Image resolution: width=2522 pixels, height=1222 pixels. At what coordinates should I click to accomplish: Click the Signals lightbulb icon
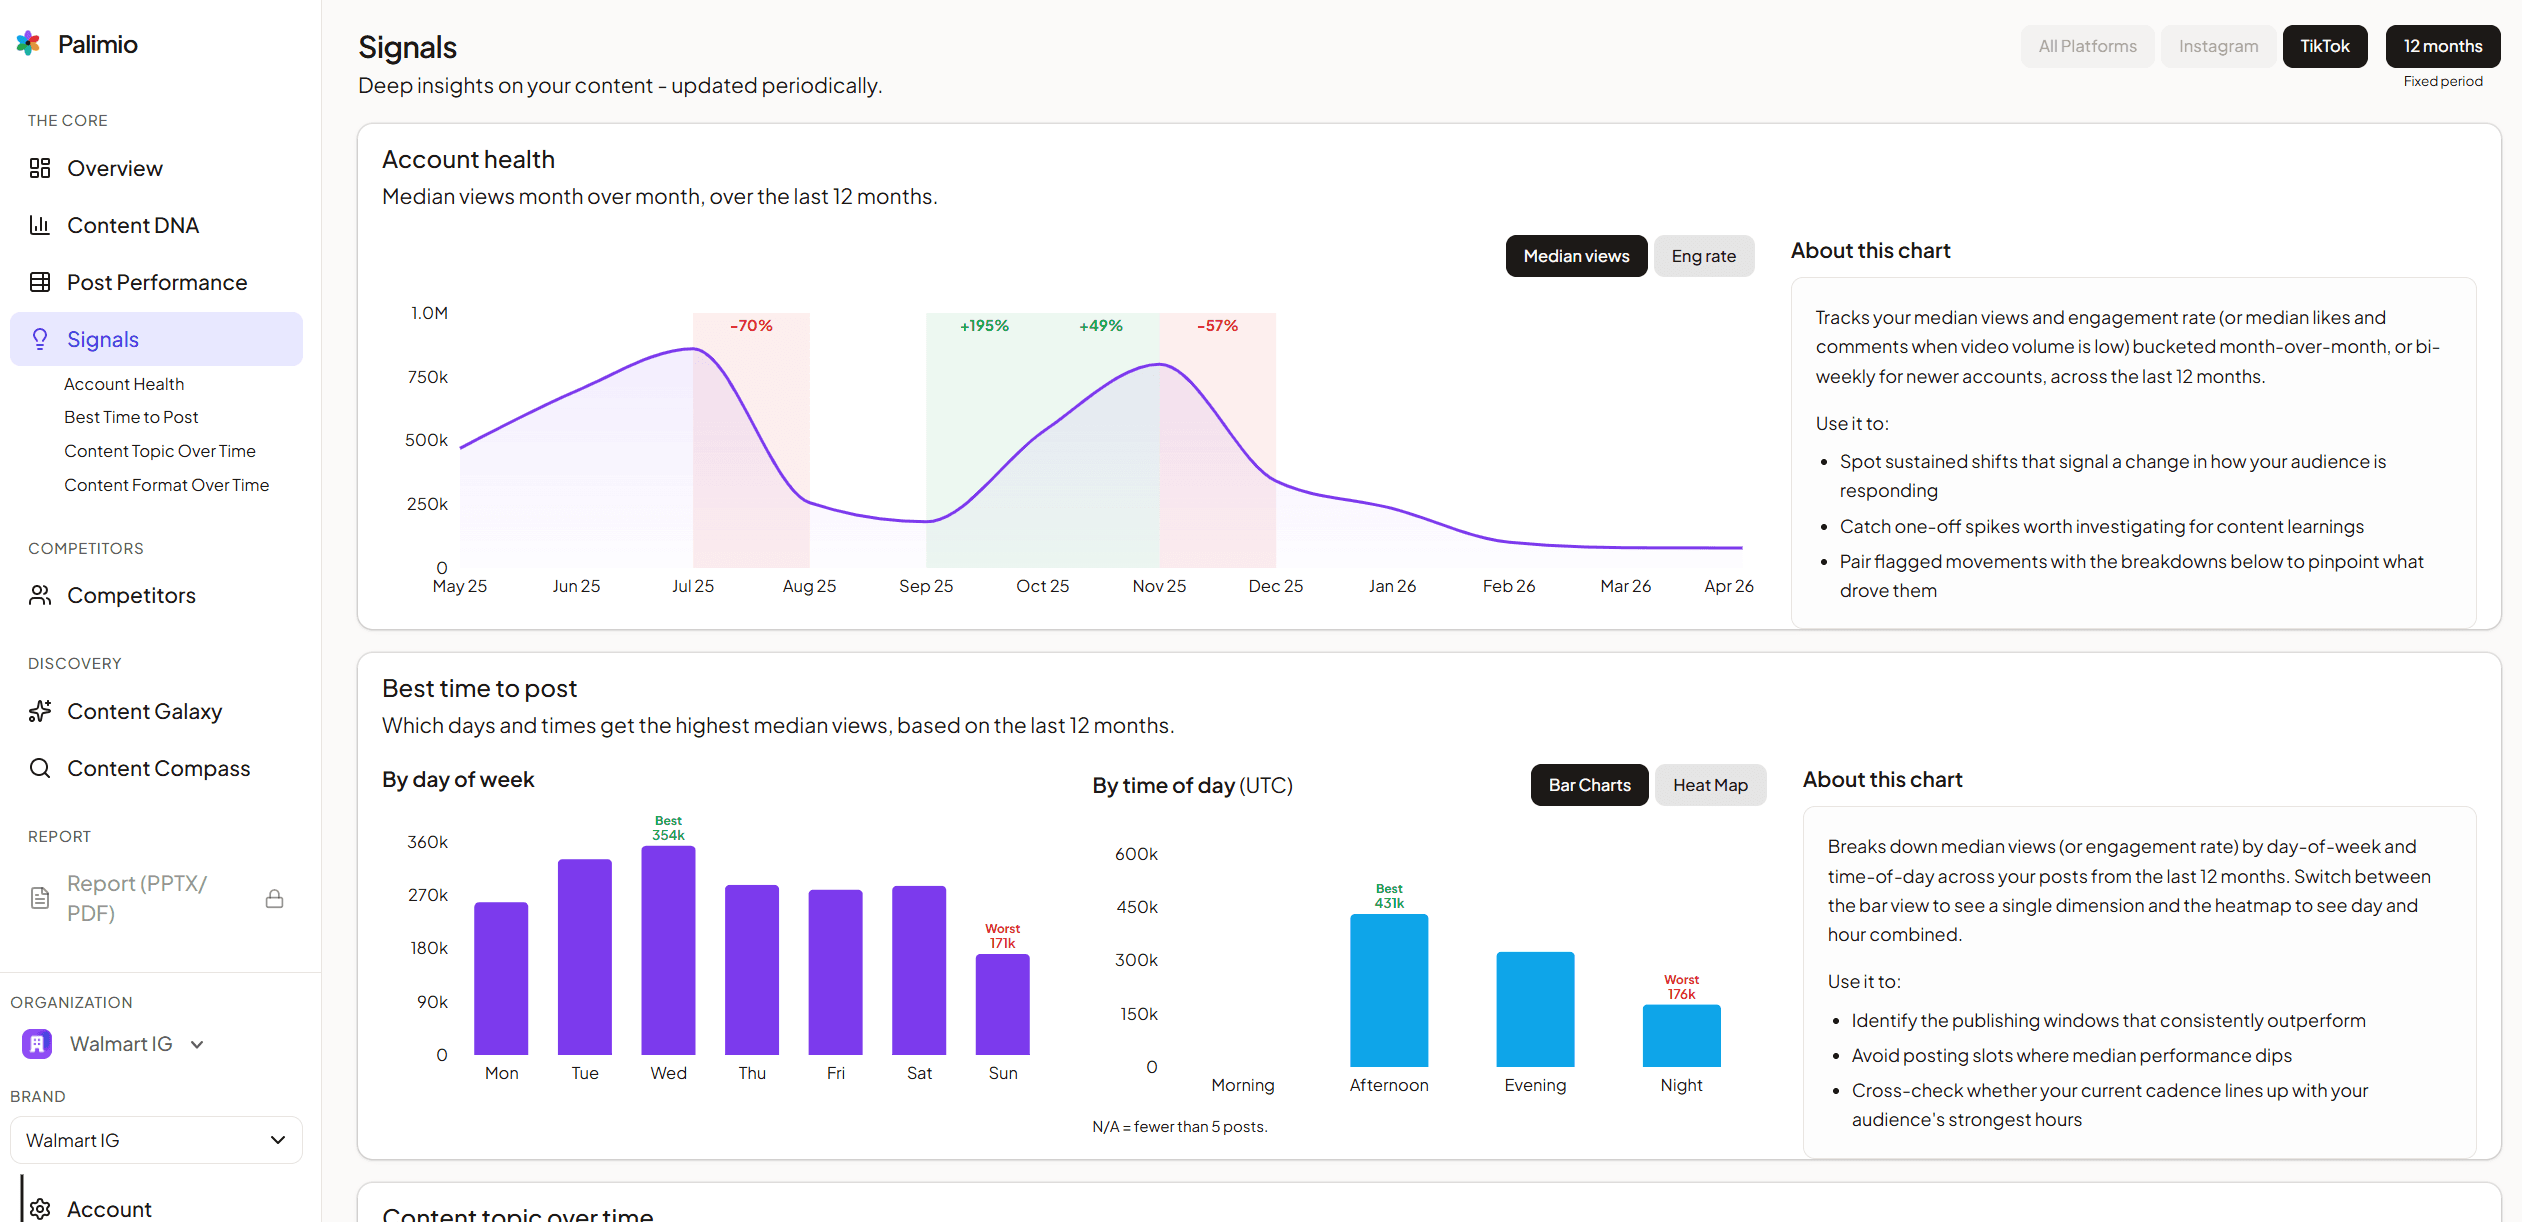pos(40,339)
